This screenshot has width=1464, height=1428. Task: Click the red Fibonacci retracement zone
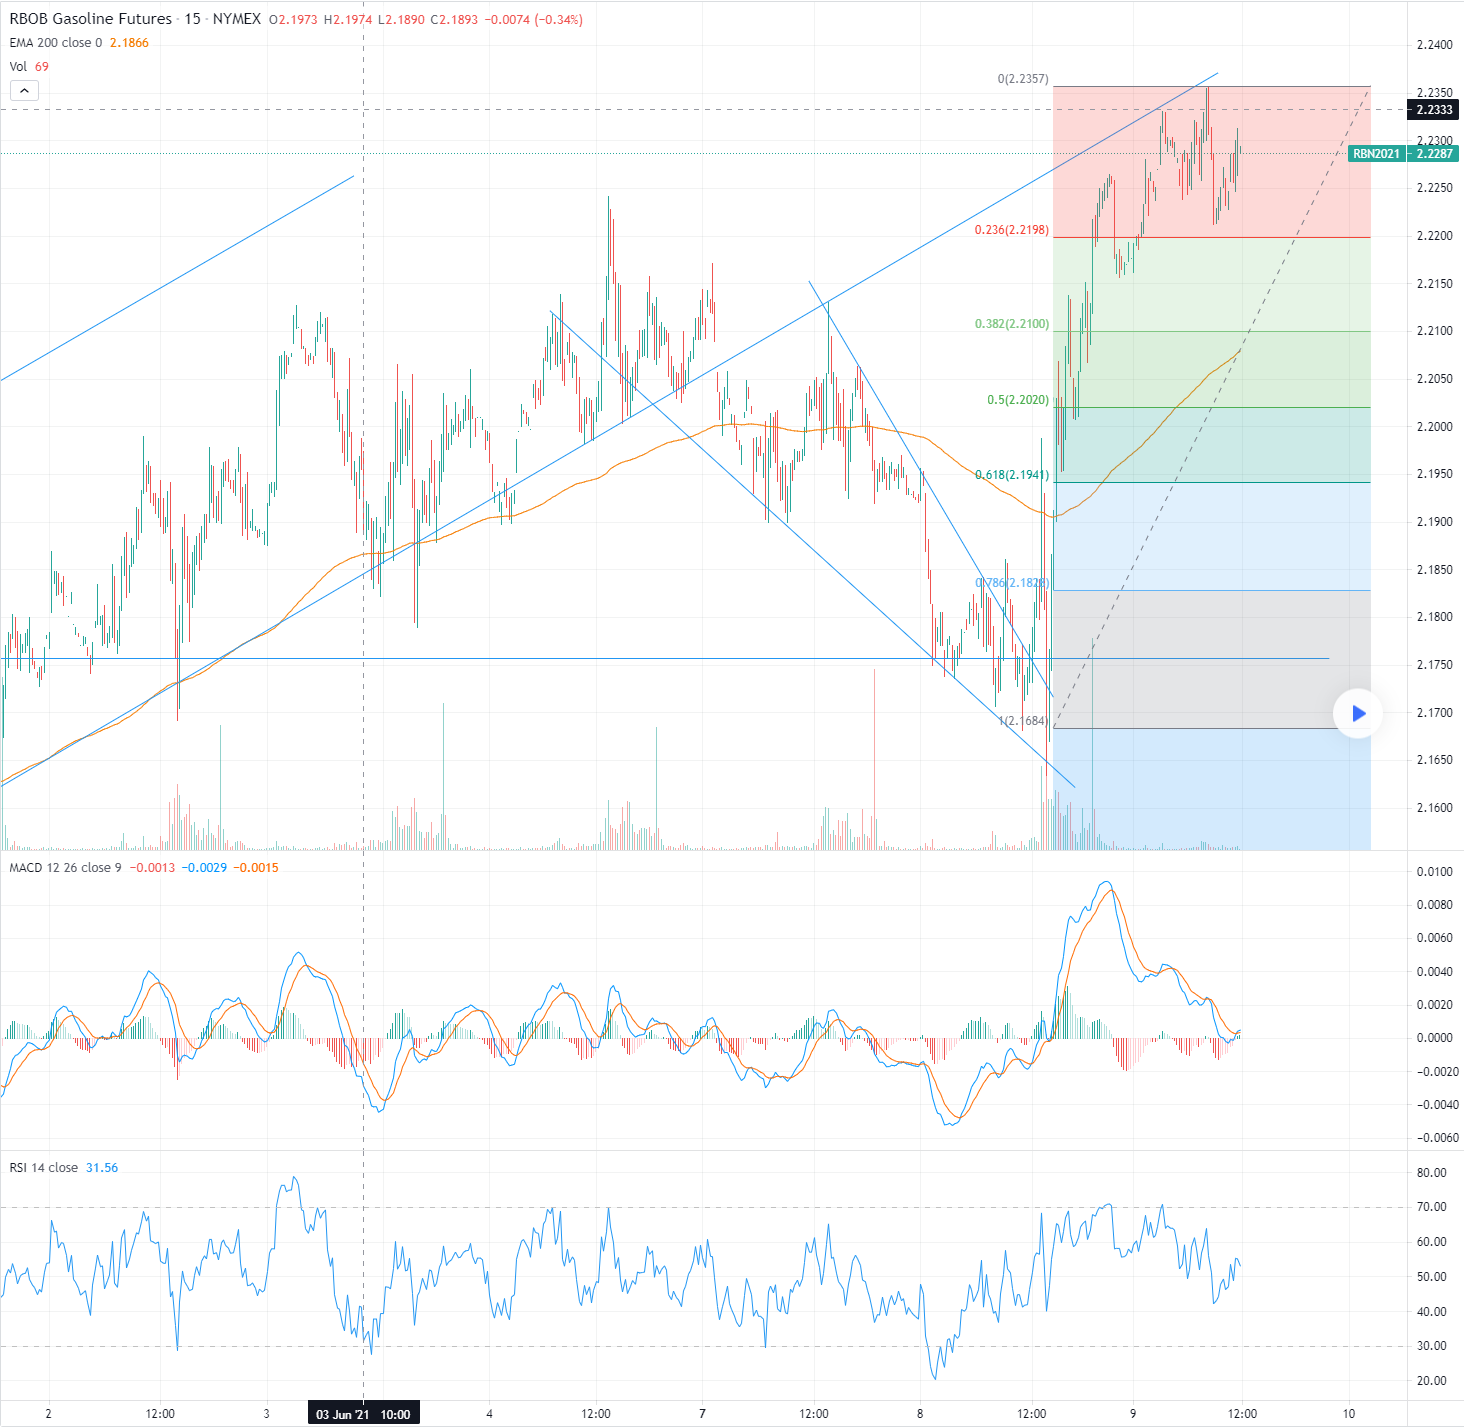[x=1290, y=160]
